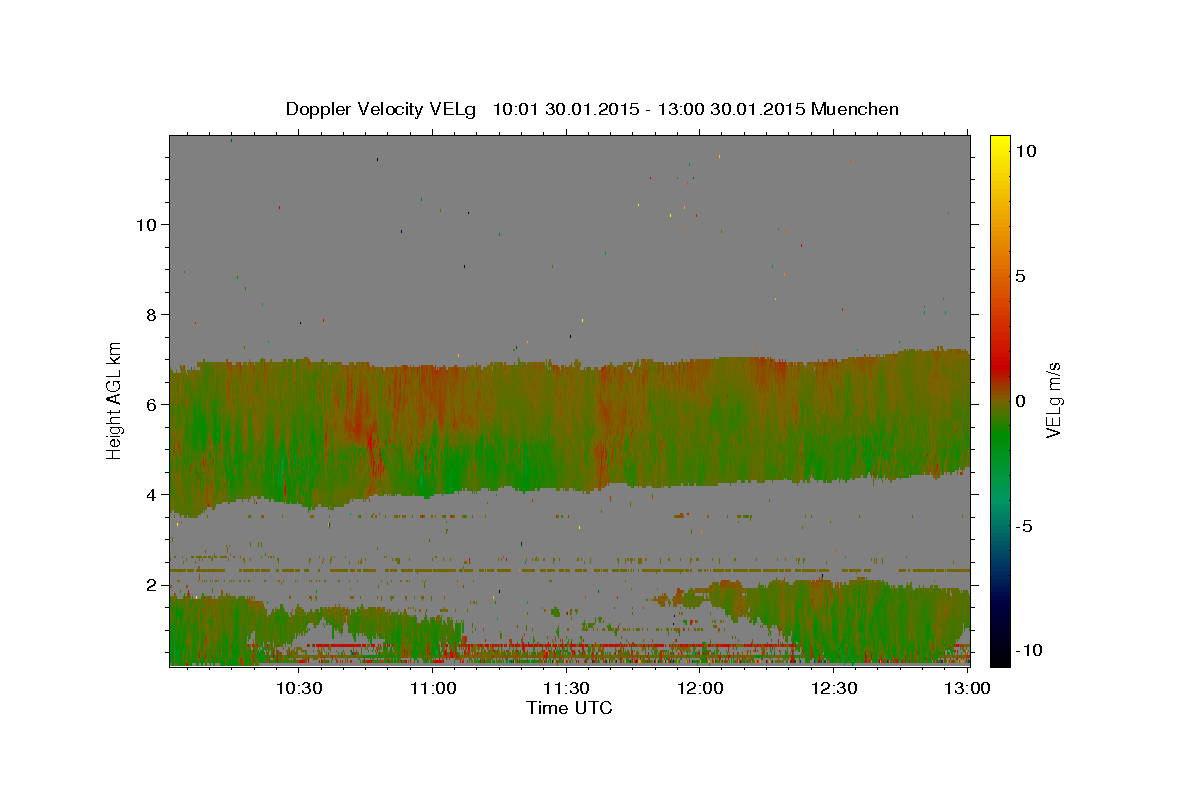The width and height of the screenshot is (1200, 800).
Task: Click the height axis label 4
Action: click(x=151, y=494)
